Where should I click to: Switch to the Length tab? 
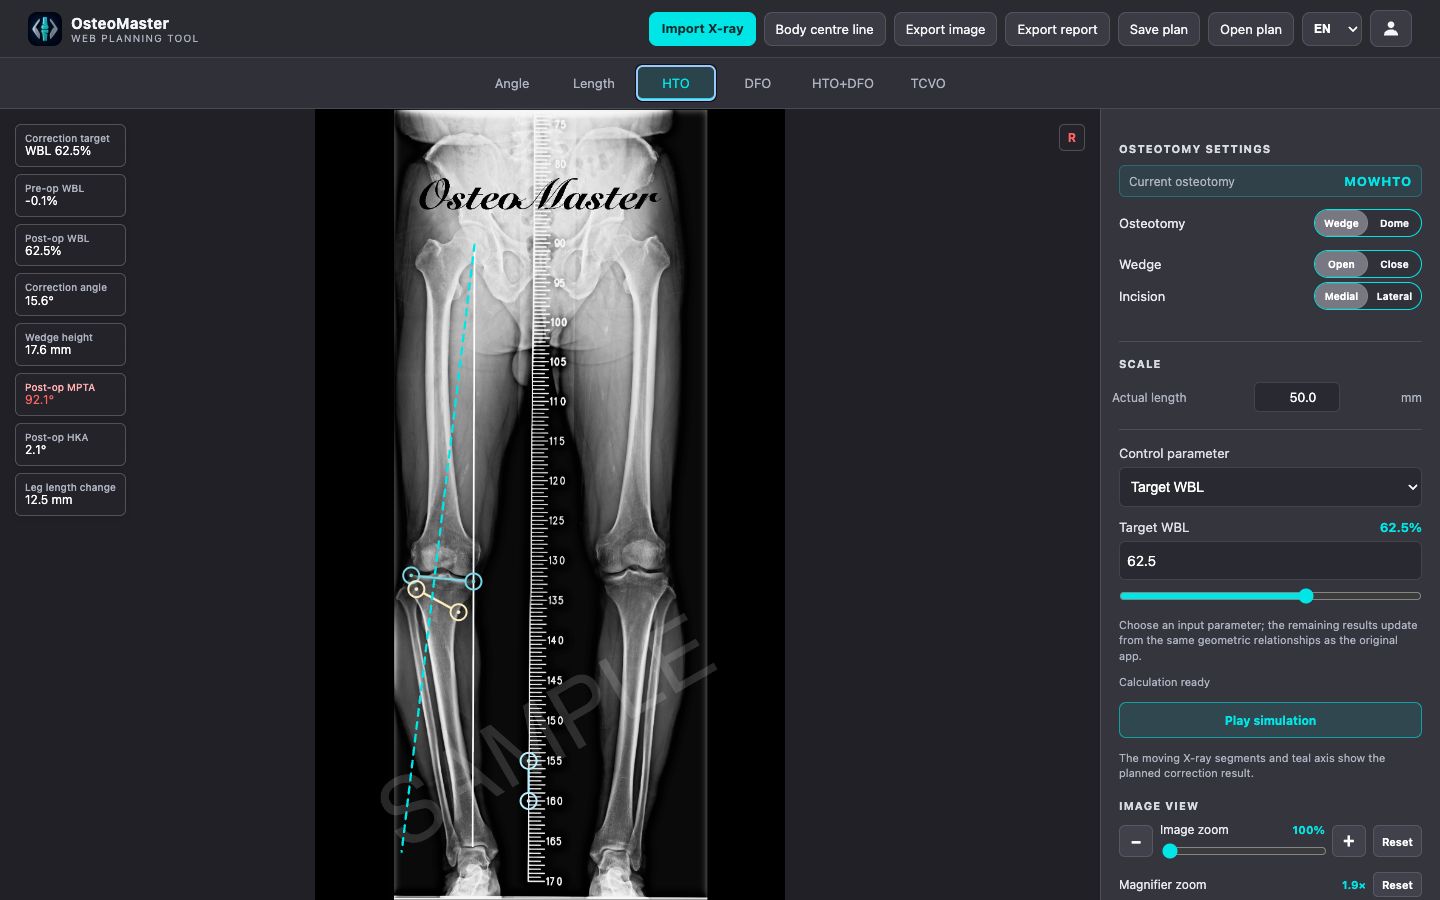pyautogui.click(x=594, y=84)
